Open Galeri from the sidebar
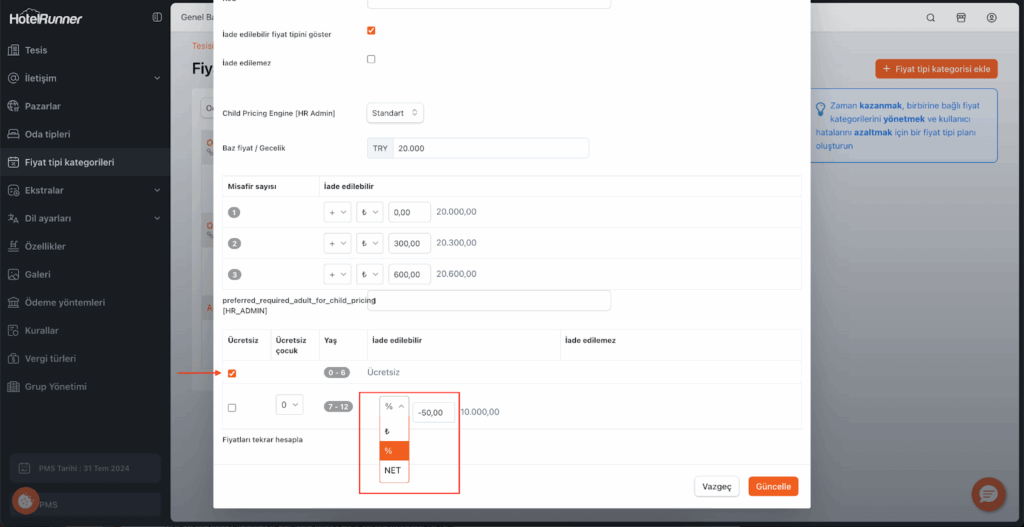The height and width of the screenshot is (527, 1024). (44, 274)
